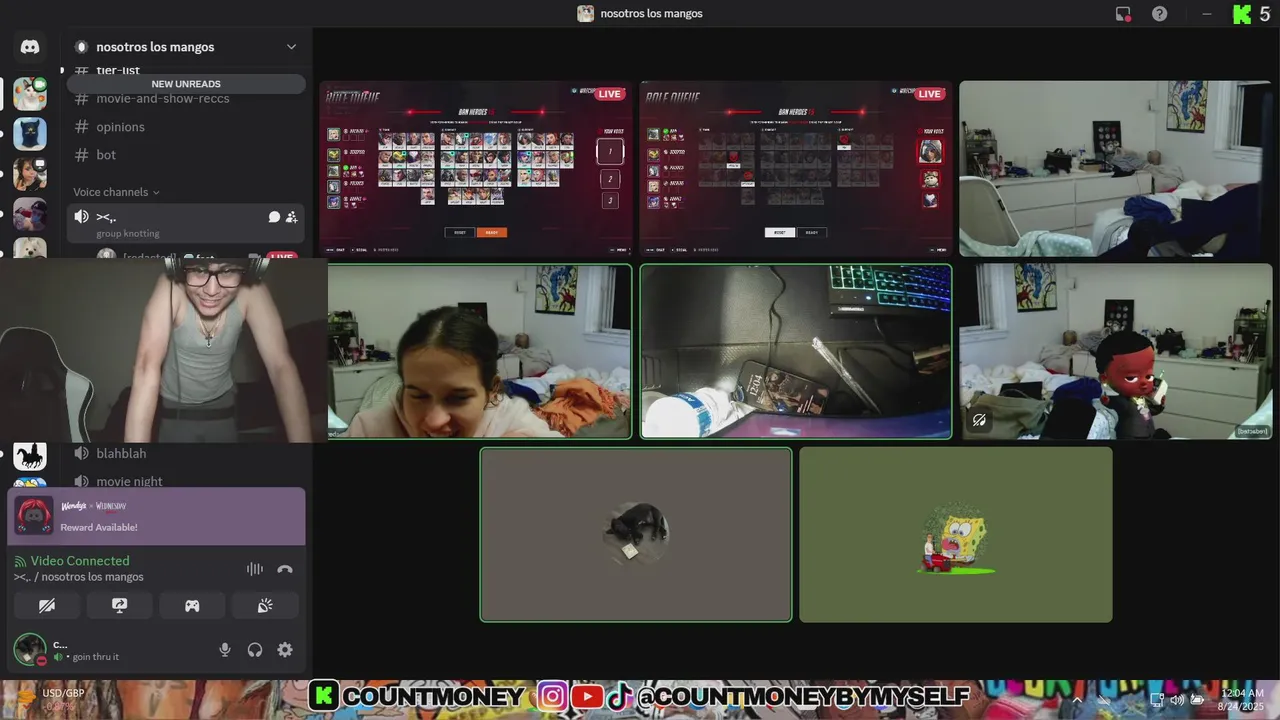Image resolution: width=1280 pixels, height=720 pixels.
Task: Collapse the Voice channels category
Action: 116,192
